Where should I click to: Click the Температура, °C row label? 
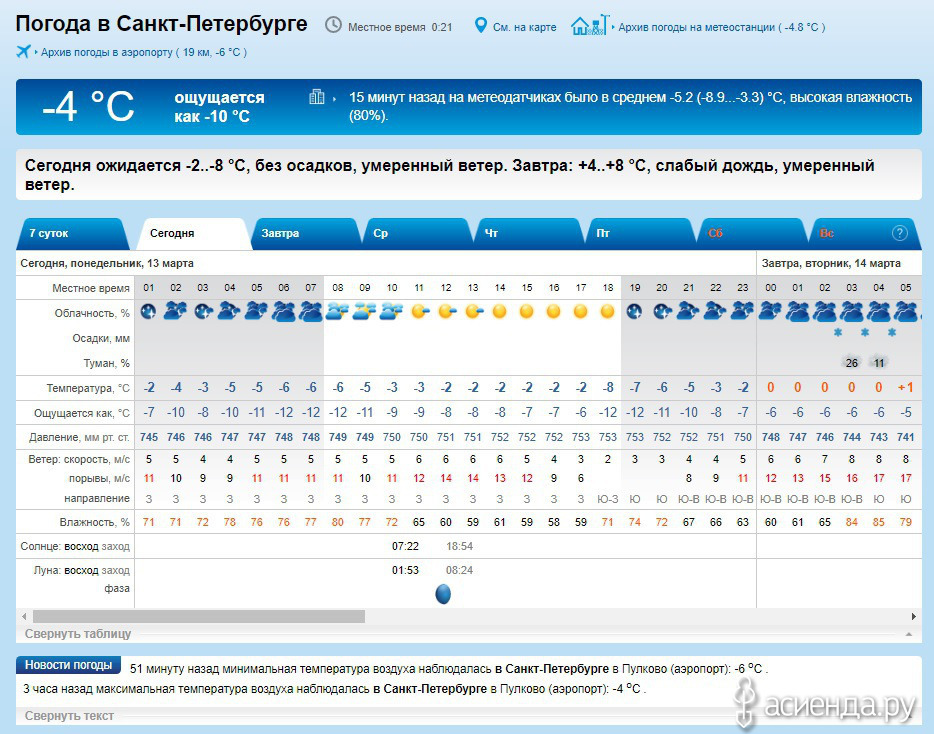click(x=88, y=388)
